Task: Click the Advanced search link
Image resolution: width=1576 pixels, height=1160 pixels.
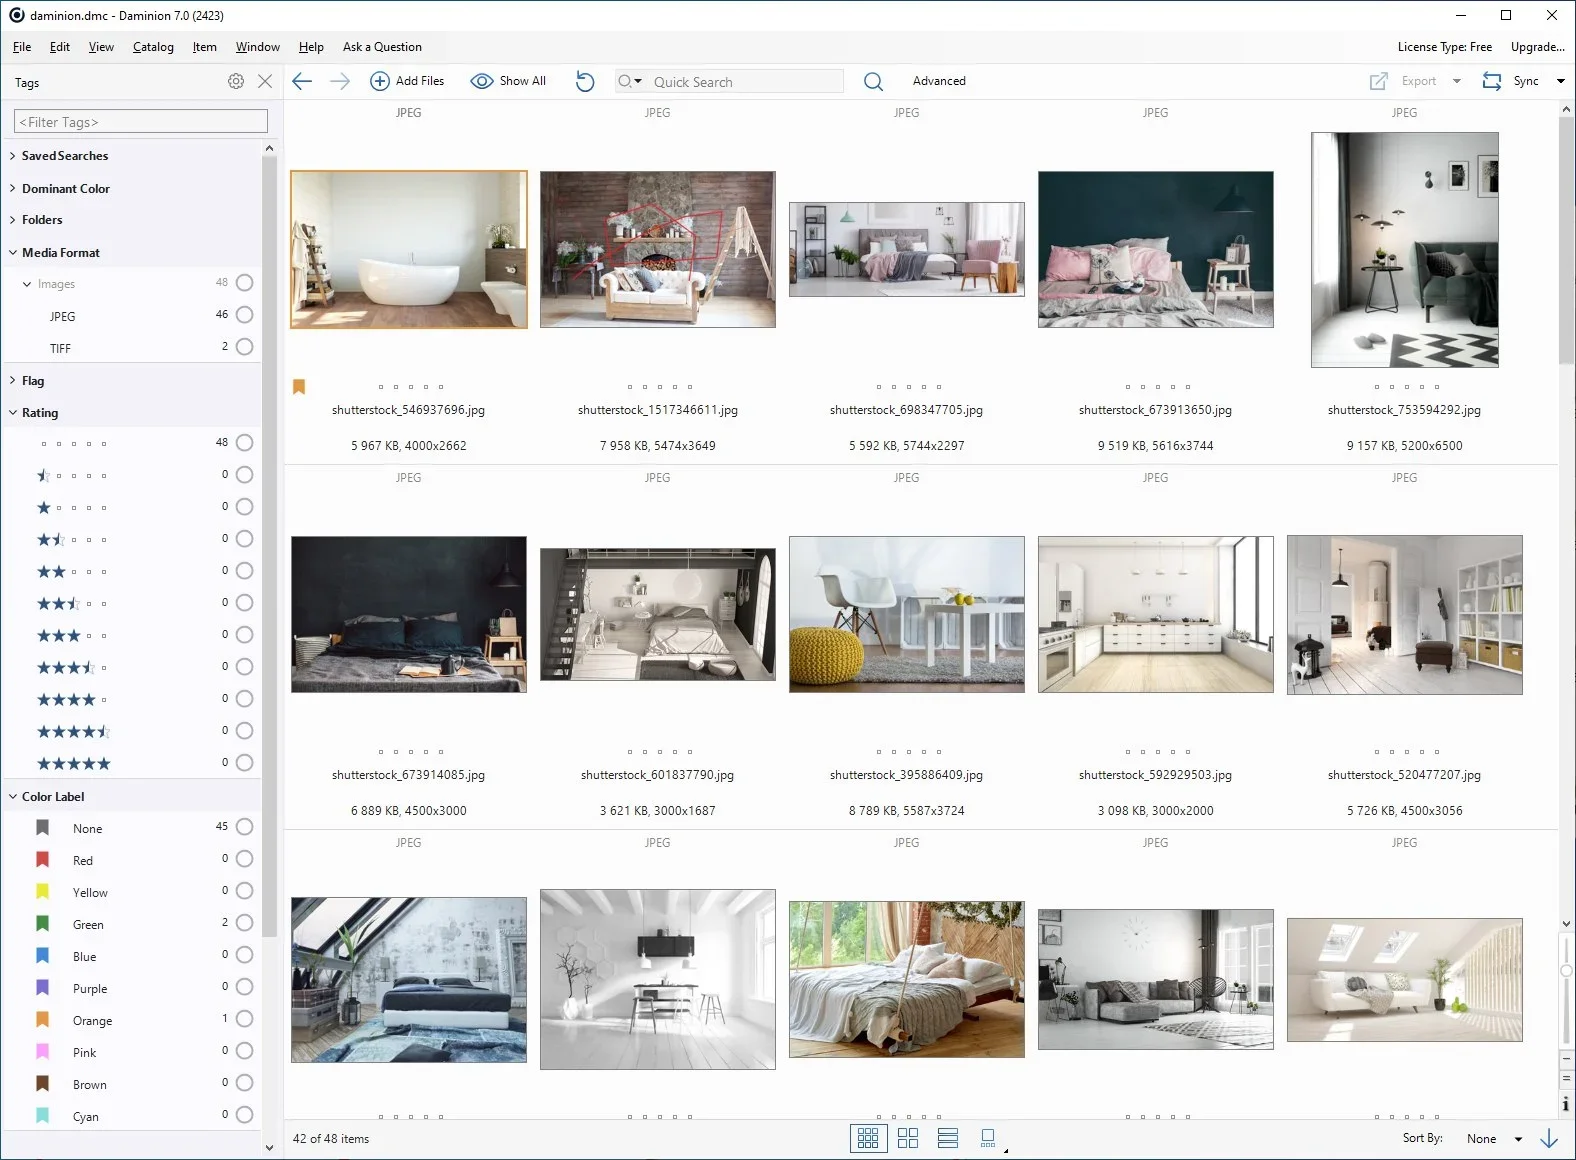Action: [x=939, y=82]
